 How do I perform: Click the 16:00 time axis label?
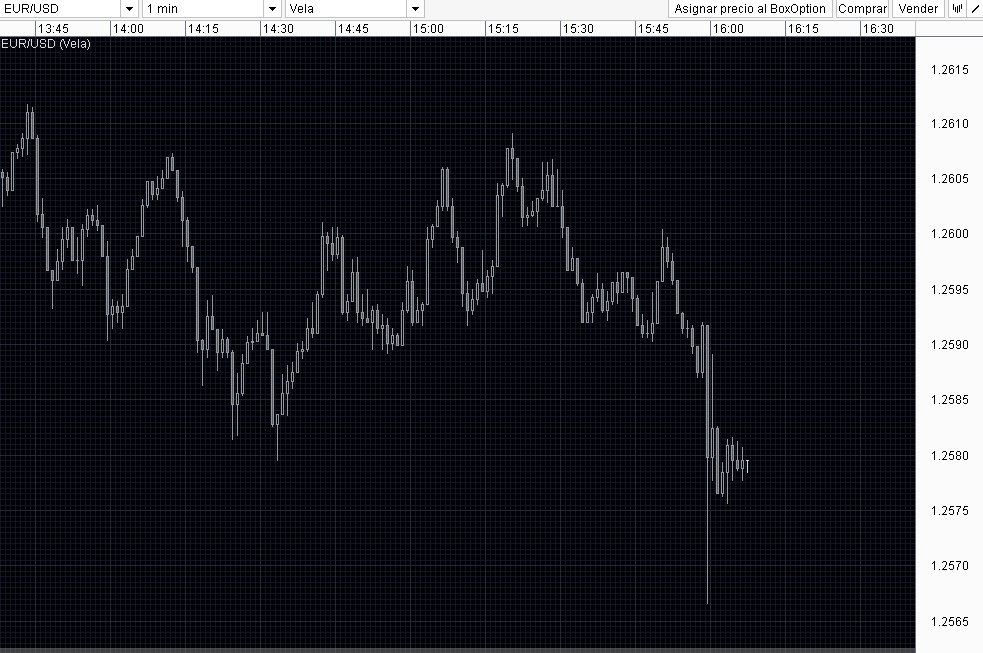pos(728,29)
